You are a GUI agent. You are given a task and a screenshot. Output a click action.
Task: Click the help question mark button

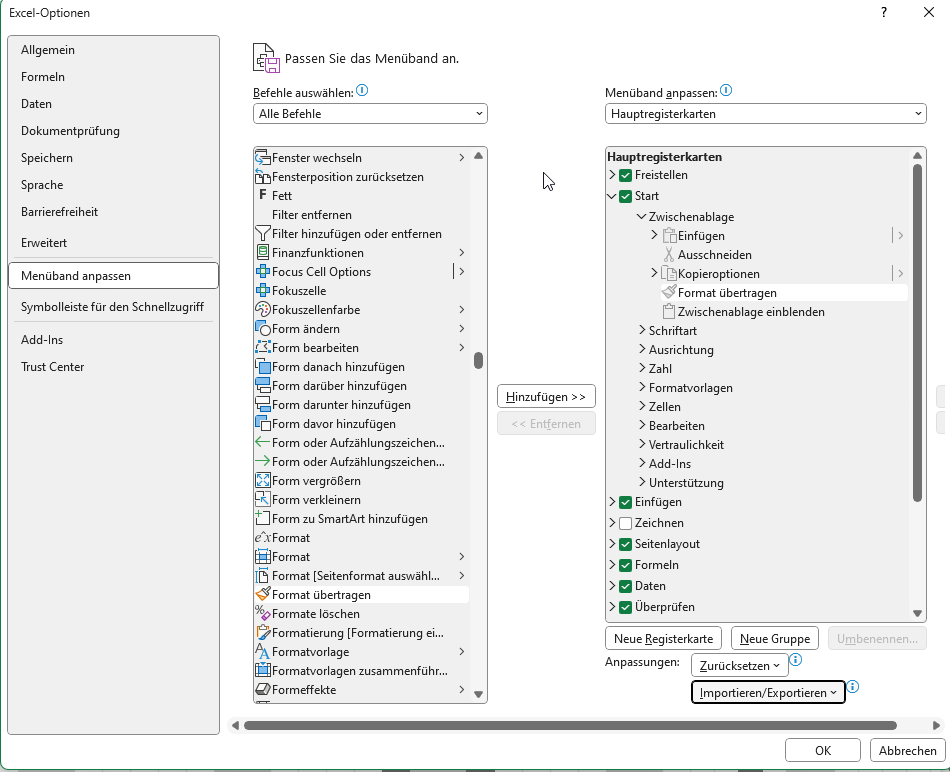pos(884,13)
